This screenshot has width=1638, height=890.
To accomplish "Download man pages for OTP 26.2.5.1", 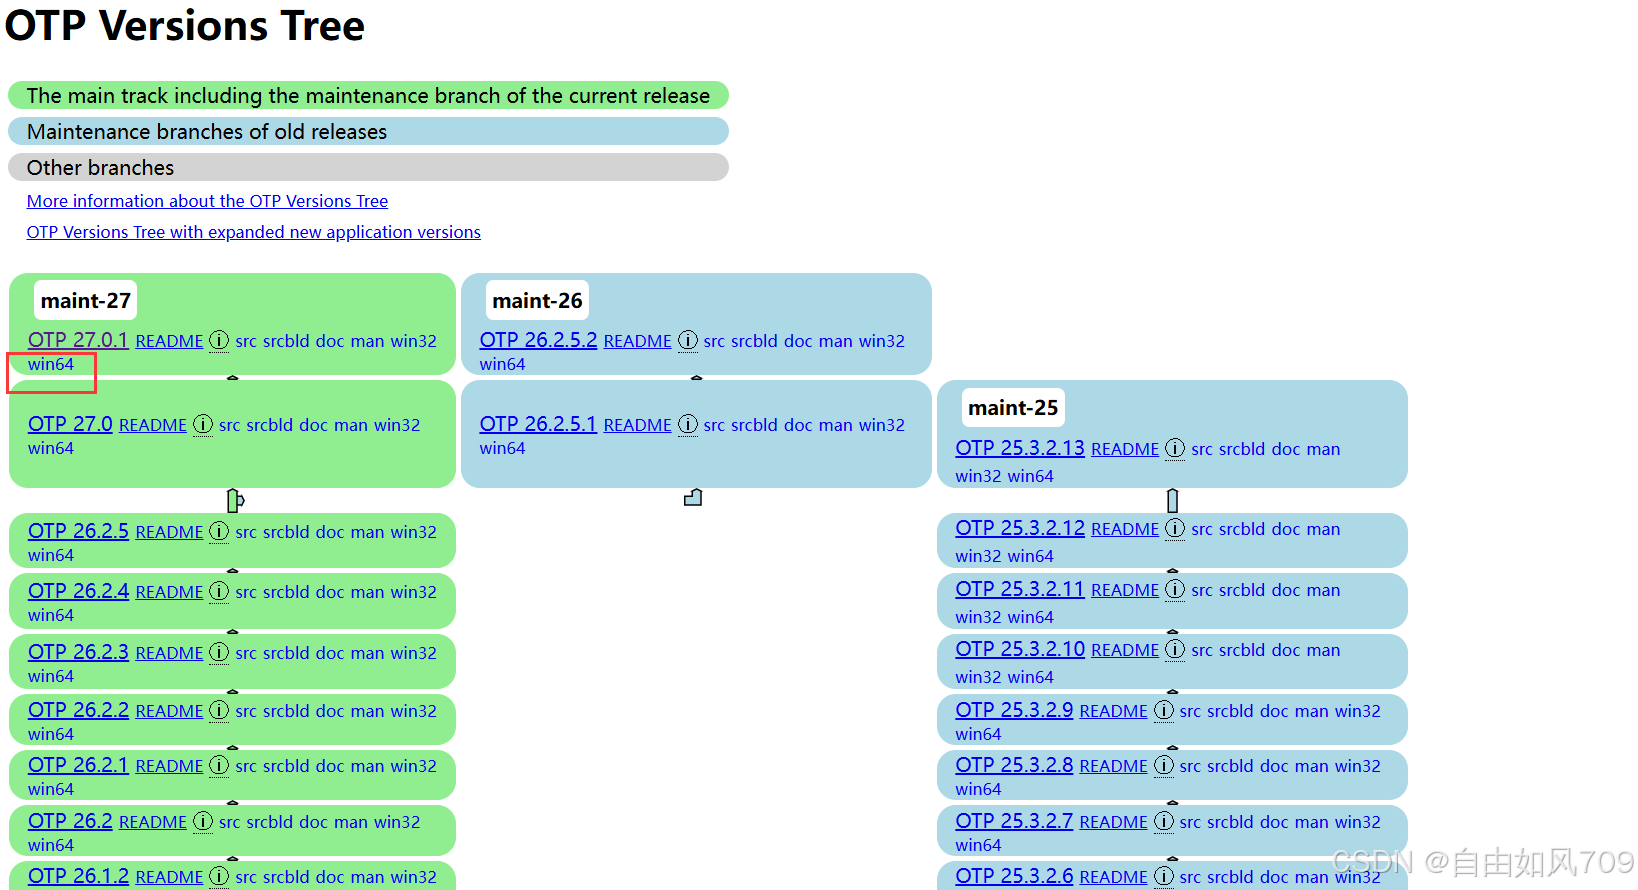I will pyautogui.click(x=836, y=425).
